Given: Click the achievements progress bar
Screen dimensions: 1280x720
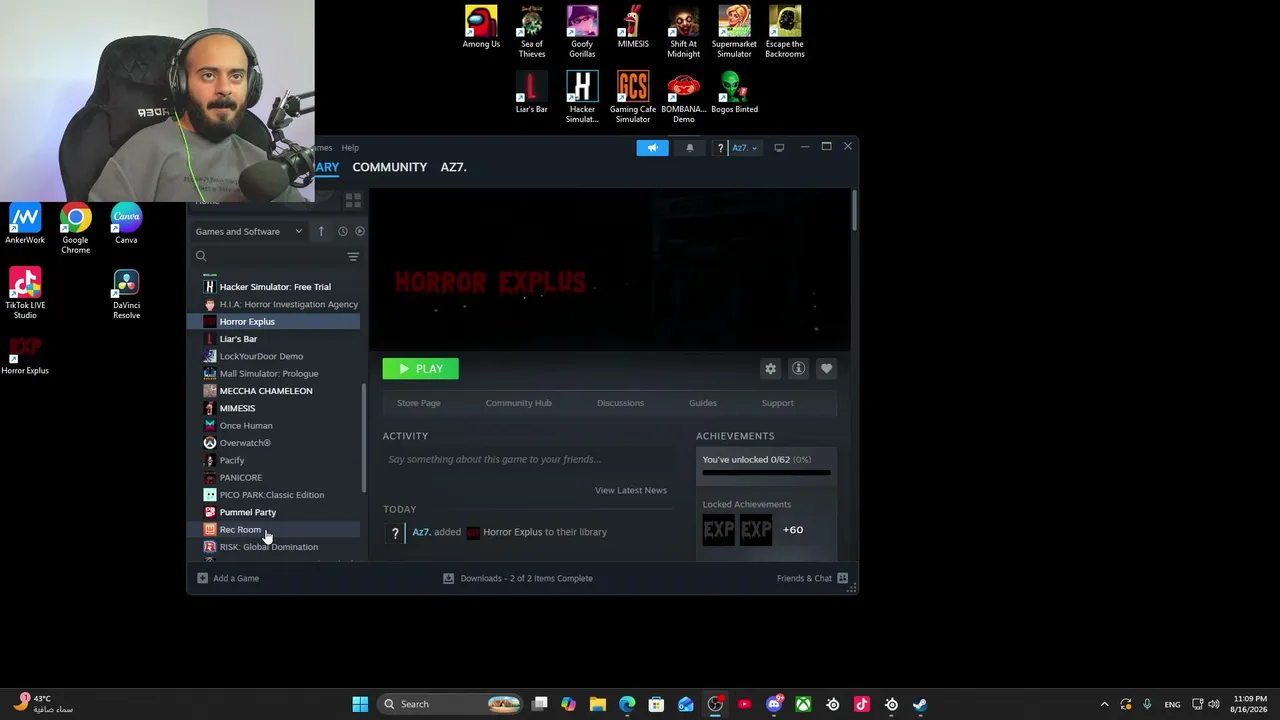Looking at the screenshot, I should click(766, 473).
